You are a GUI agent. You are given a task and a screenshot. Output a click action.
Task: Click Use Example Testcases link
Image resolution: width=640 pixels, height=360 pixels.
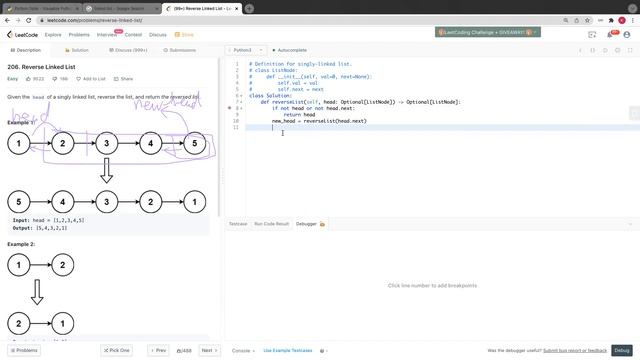[288, 351]
